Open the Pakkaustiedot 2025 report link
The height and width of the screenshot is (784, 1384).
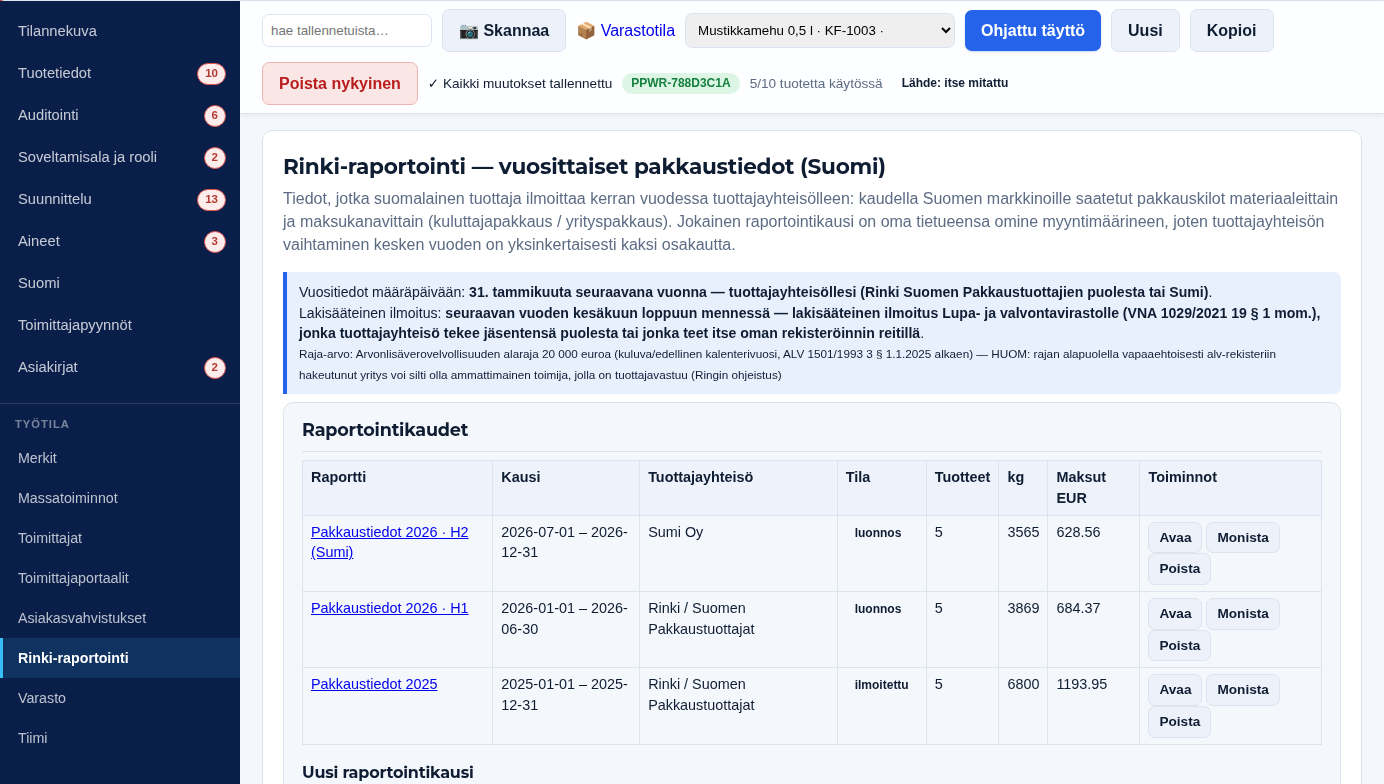pyautogui.click(x=374, y=684)
